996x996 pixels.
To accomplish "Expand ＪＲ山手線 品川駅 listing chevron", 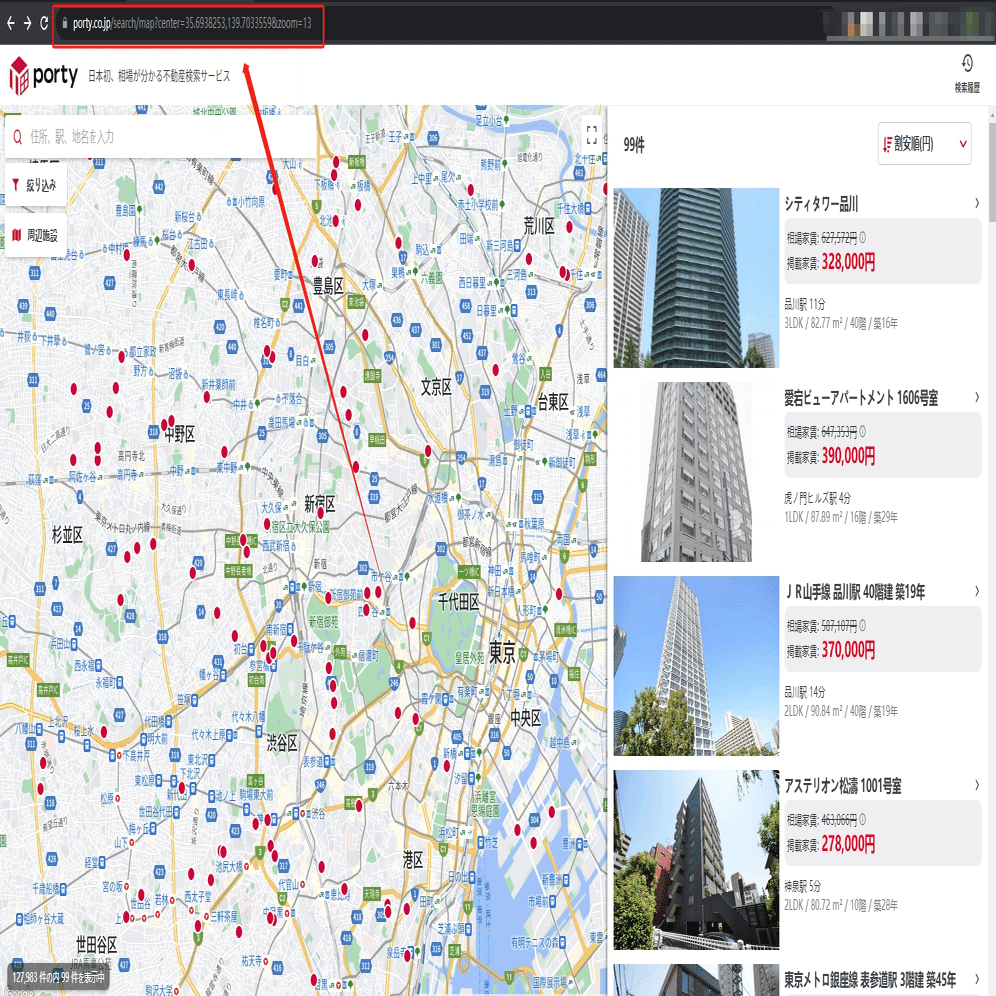I will (977, 591).
